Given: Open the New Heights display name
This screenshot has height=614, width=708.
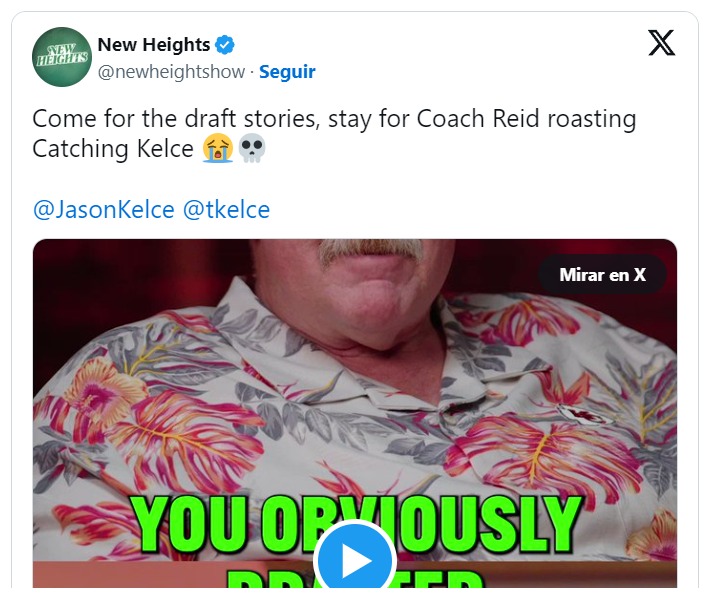Looking at the screenshot, I should click(154, 45).
